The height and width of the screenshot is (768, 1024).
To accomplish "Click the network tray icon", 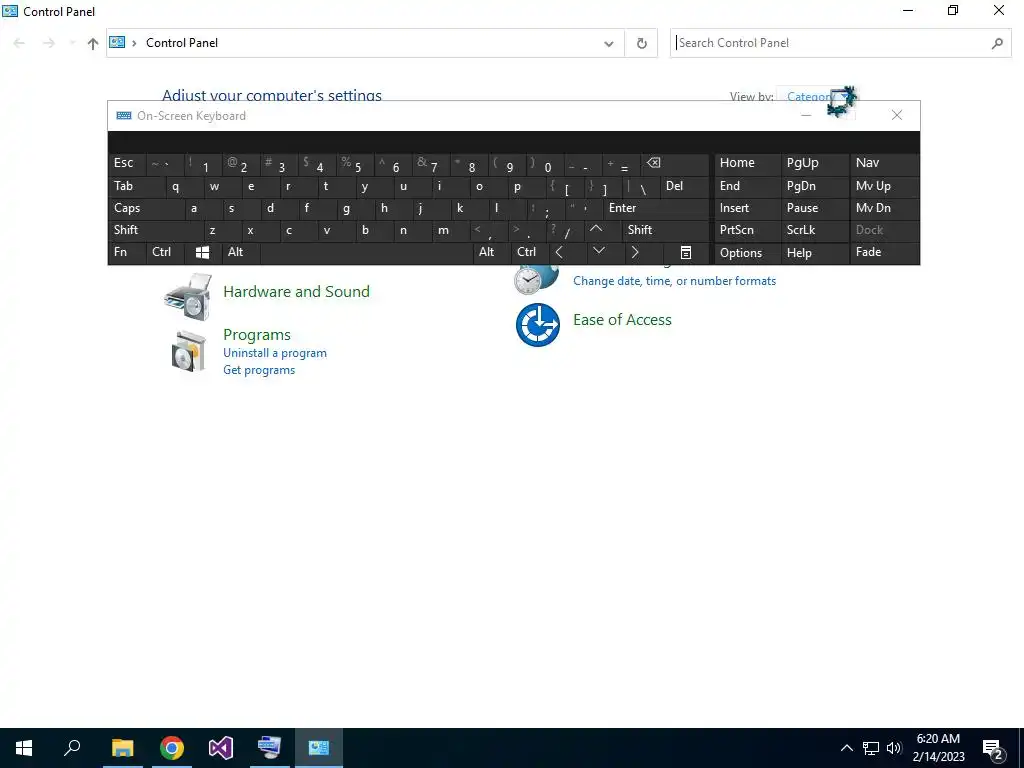I will pos(871,748).
